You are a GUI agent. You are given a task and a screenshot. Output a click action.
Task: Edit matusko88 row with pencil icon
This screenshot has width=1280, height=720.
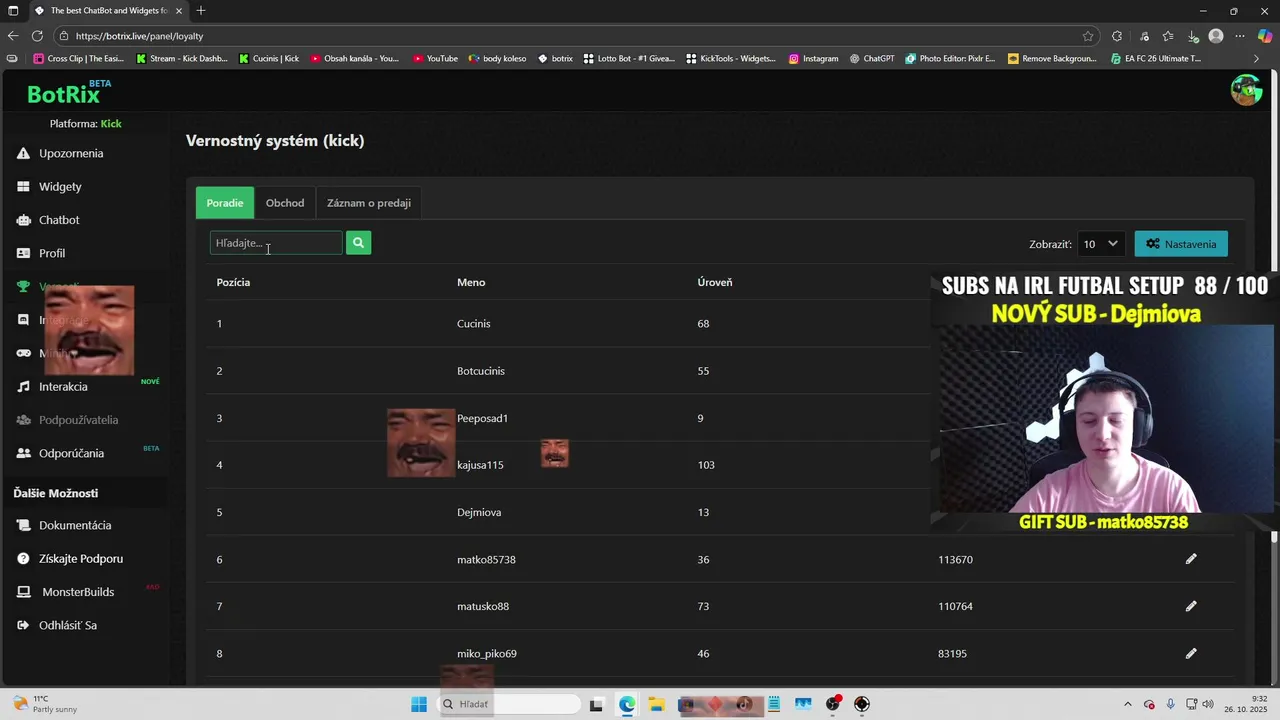[1191, 606]
